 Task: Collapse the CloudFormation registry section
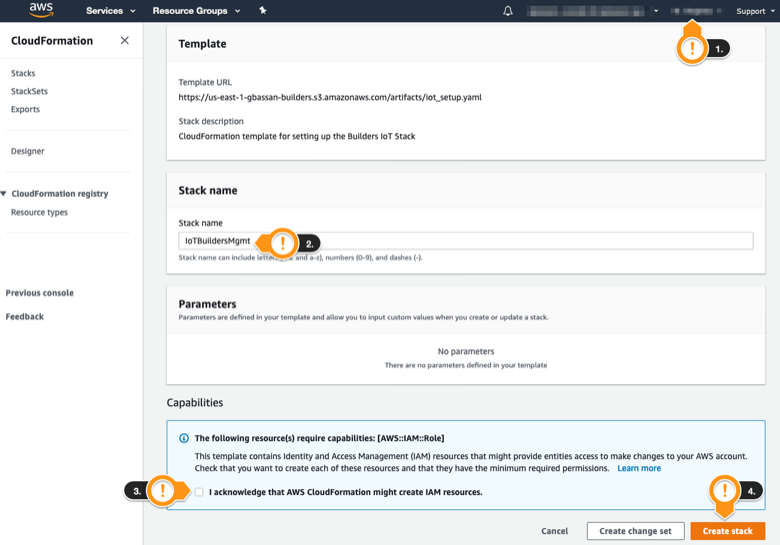point(3,193)
